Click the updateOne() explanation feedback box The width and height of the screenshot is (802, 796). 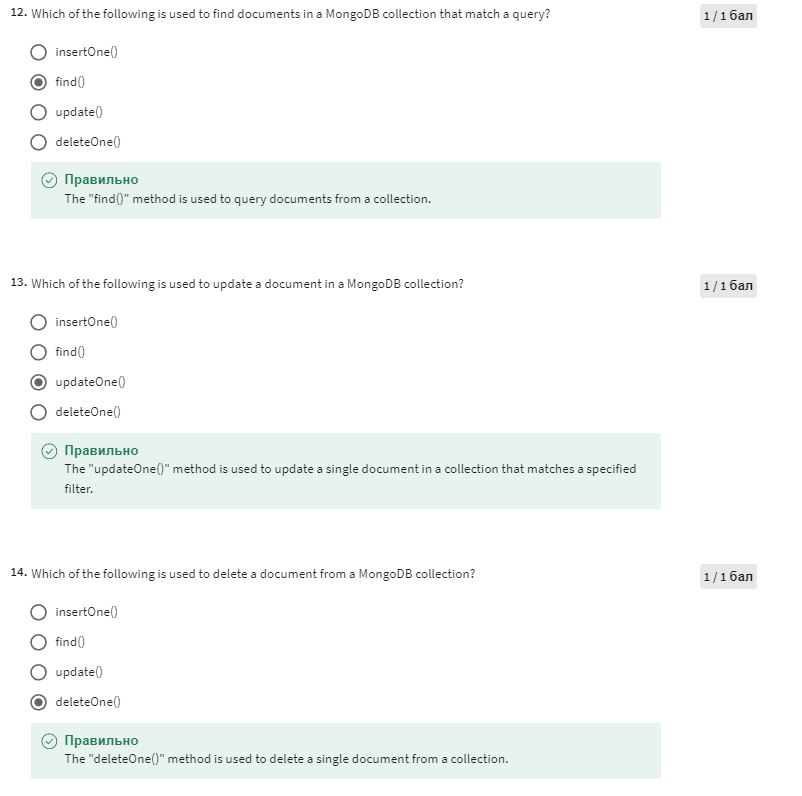click(346, 471)
